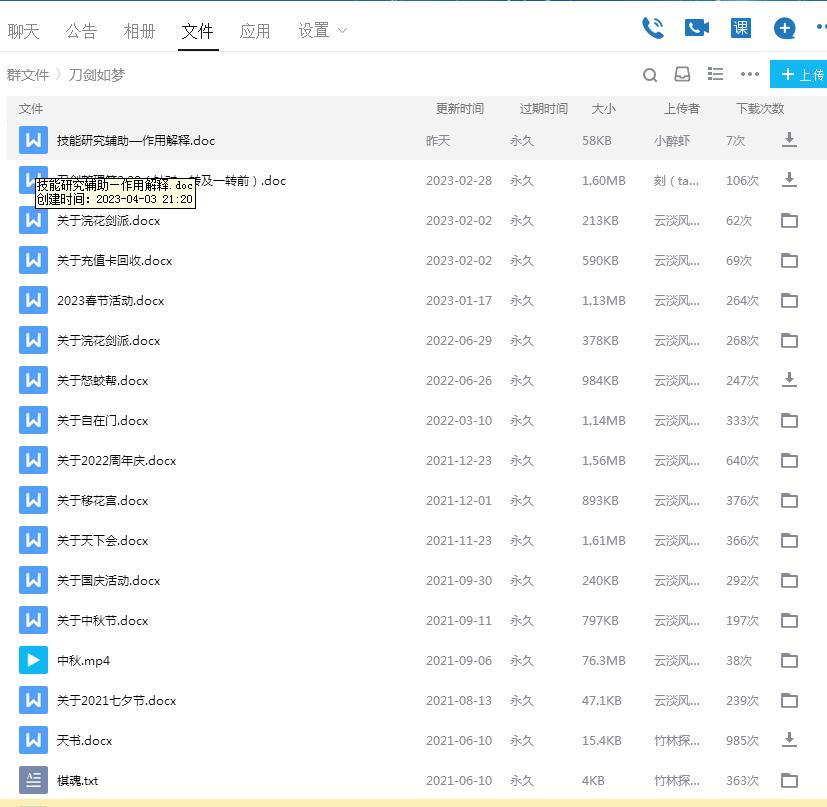Click uploader 刻 (ta... in second row
Viewport: 827px width, 807px height.
pyautogui.click(x=676, y=181)
